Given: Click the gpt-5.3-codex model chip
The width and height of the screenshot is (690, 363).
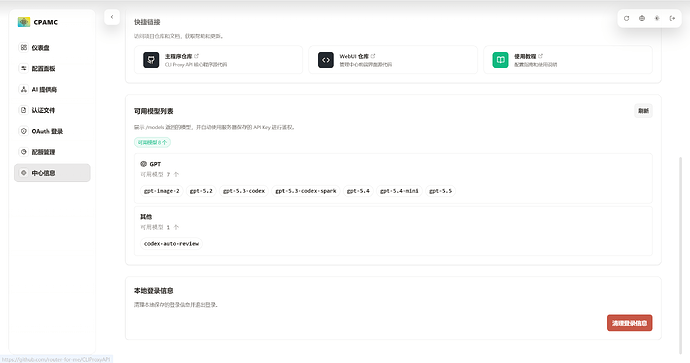Looking at the screenshot, I should point(244,191).
